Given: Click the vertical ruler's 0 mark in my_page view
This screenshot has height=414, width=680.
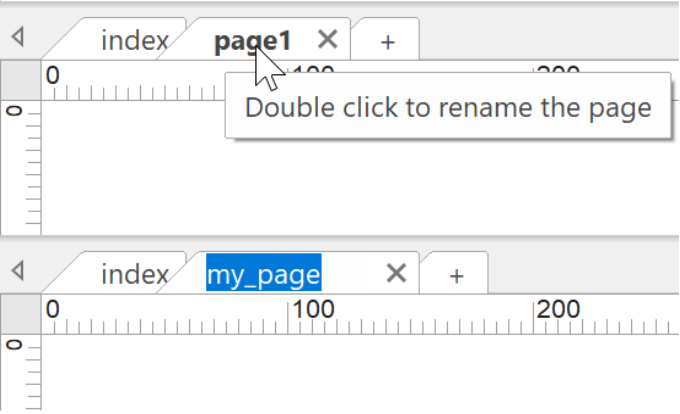Looking at the screenshot, I should [x=14, y=345].
